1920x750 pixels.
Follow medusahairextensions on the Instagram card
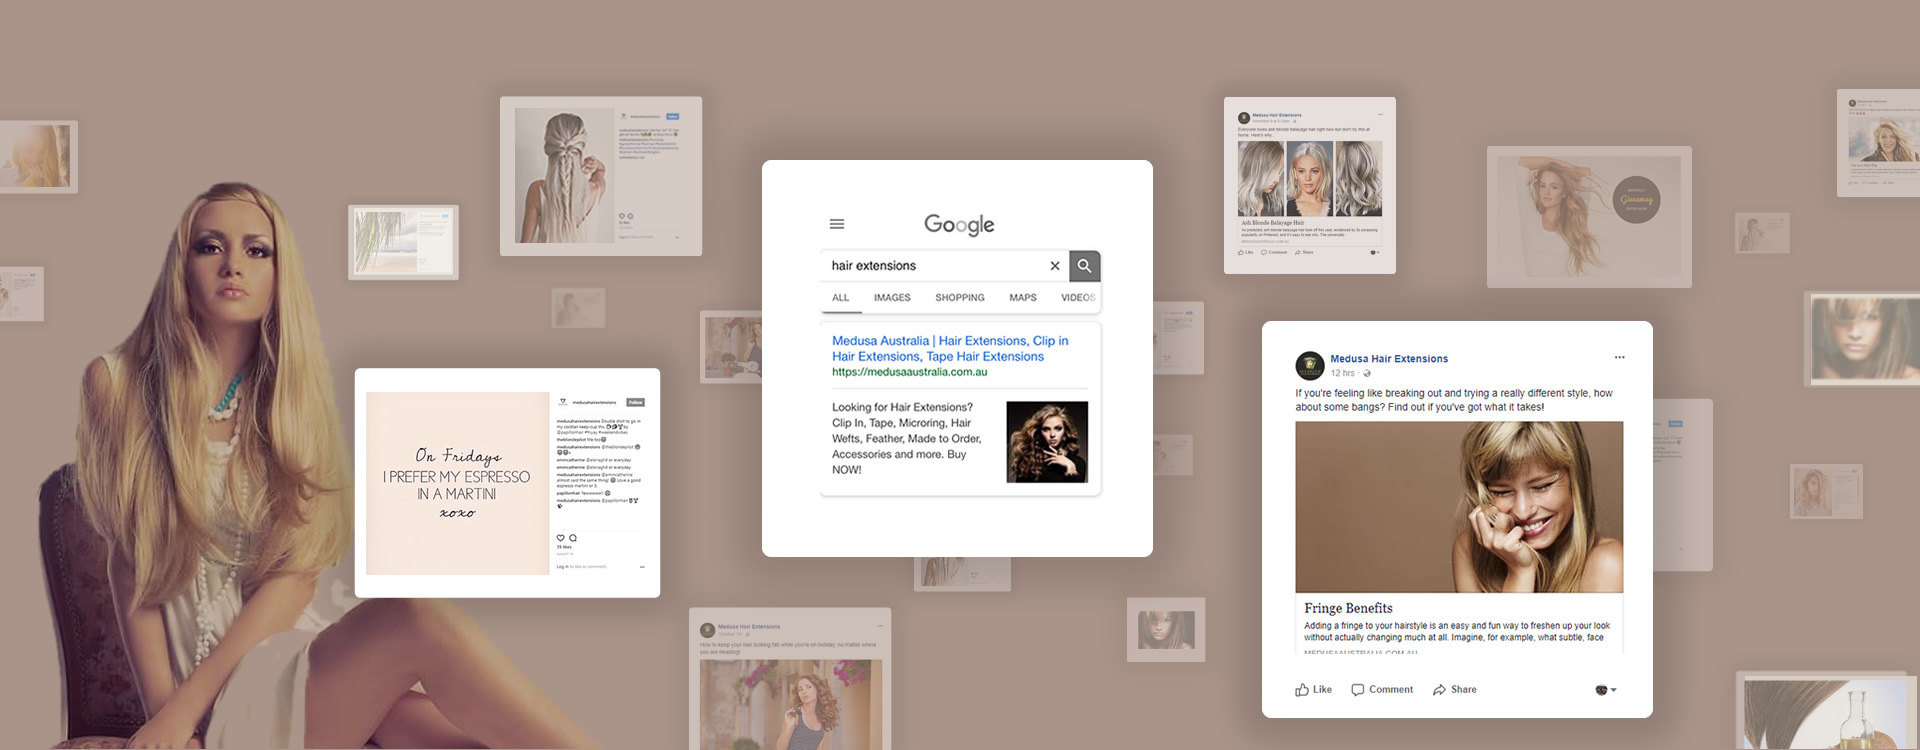(636, 402)
